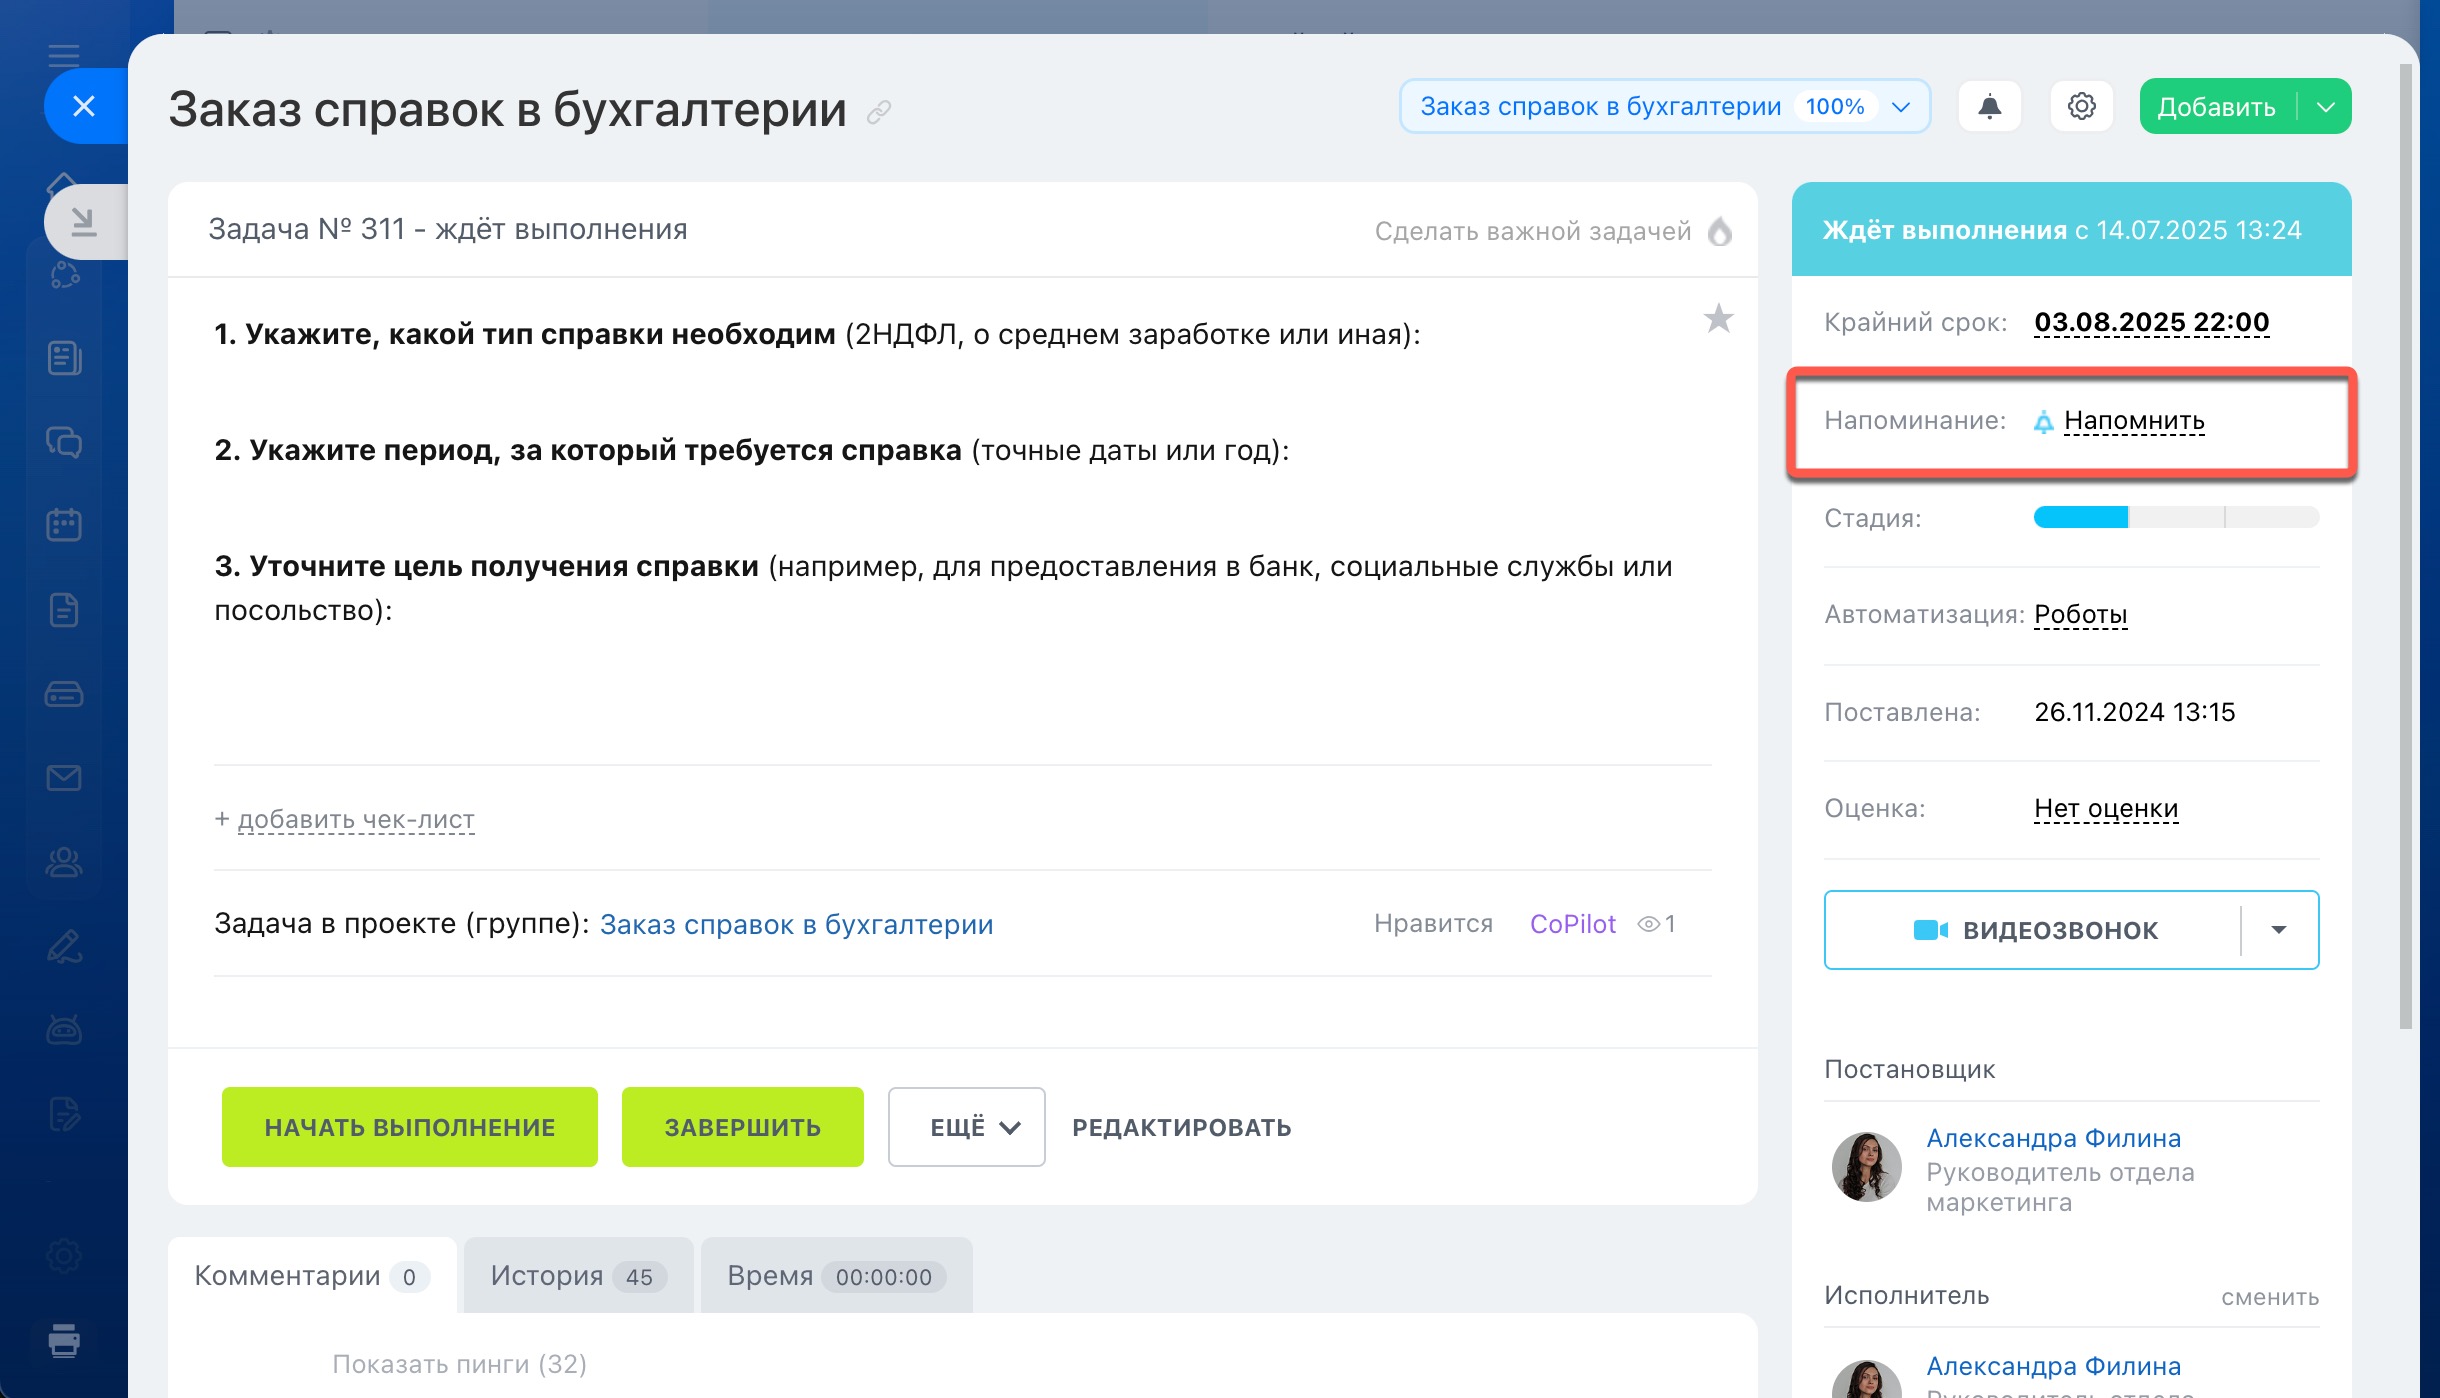The height and width of the screenshot is (1398, 2440).
Task: Click the reminder bell icon next to Напомнить
Action: click(x=2044, y=422)
